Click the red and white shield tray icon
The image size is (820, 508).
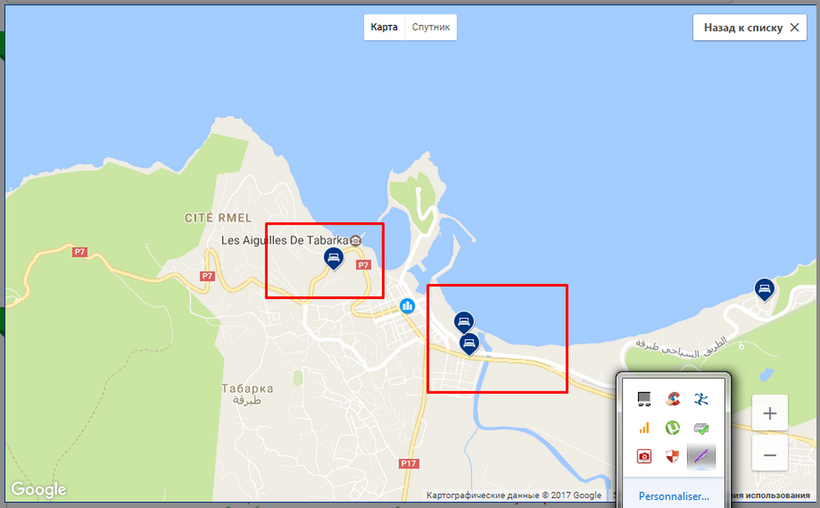coord(673,456)
